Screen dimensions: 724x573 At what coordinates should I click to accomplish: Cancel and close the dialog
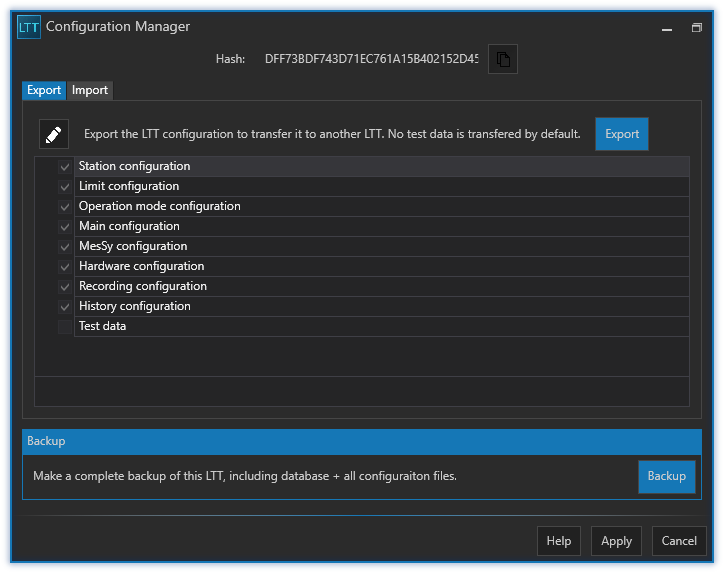pyautogui.click(x=679, y=541)
